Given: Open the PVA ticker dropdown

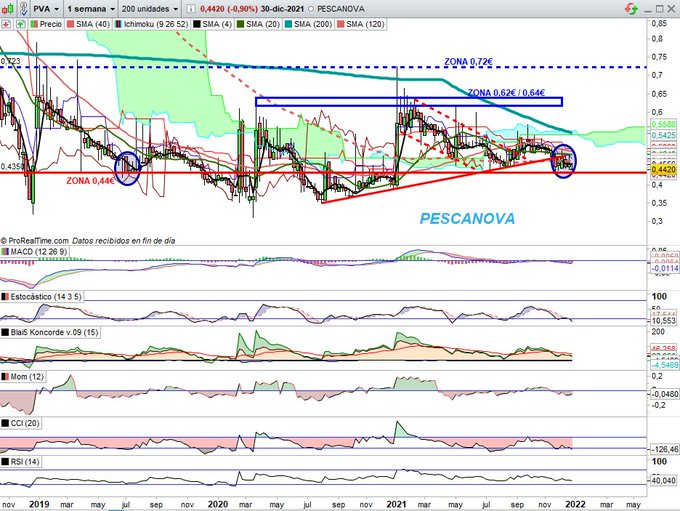Looking at the screenshot, I should [46, 9].
